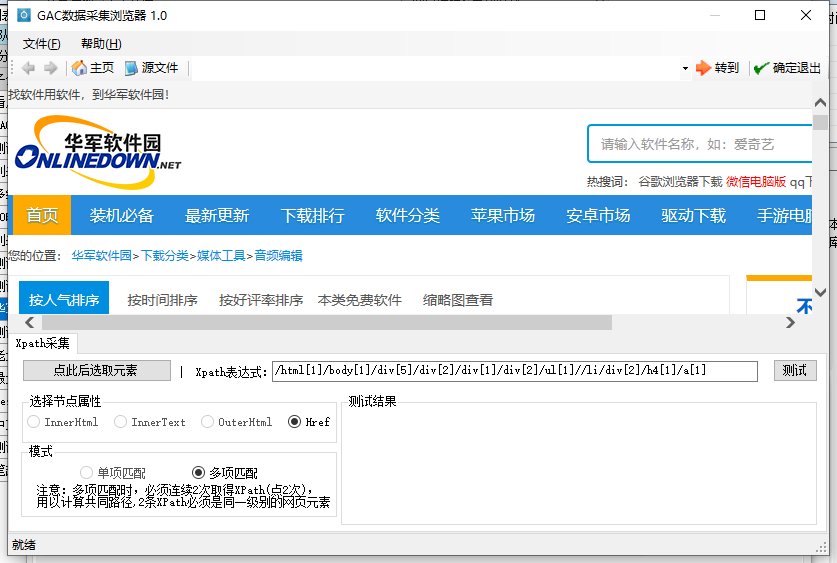Click the horizontal scrollbar thumb
This screenshot has width=837, height=563.
[327, 322]
